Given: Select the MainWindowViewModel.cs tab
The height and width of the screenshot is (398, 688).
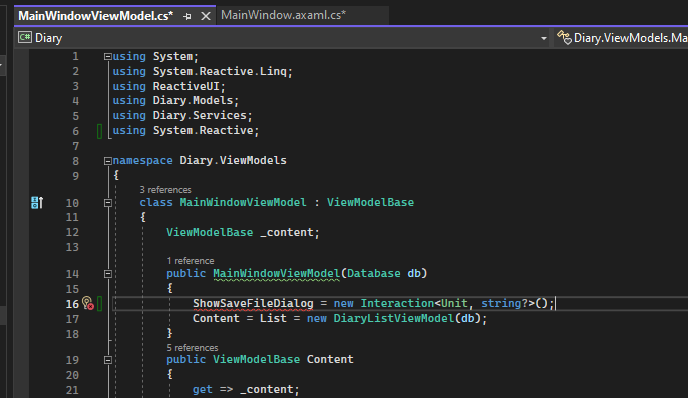Looking at the screenshot, I should coord(96,16).
